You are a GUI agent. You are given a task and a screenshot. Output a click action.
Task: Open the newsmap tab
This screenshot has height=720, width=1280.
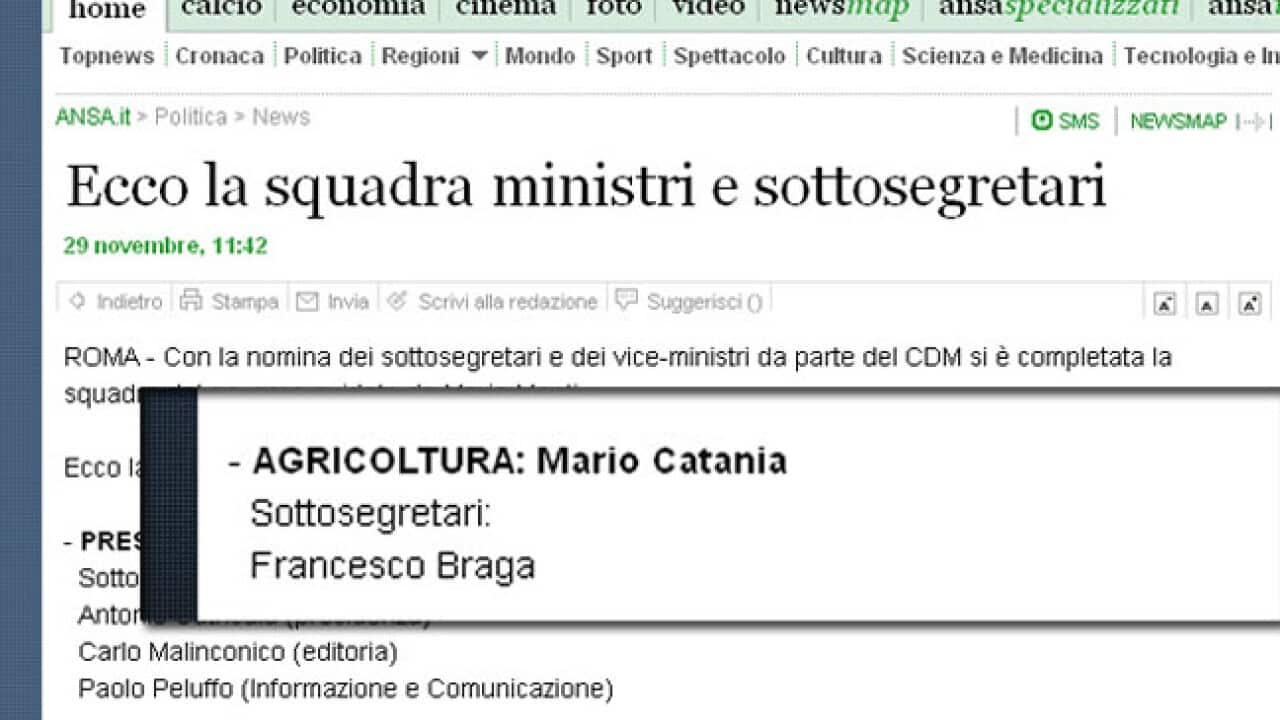coord(841,8)
